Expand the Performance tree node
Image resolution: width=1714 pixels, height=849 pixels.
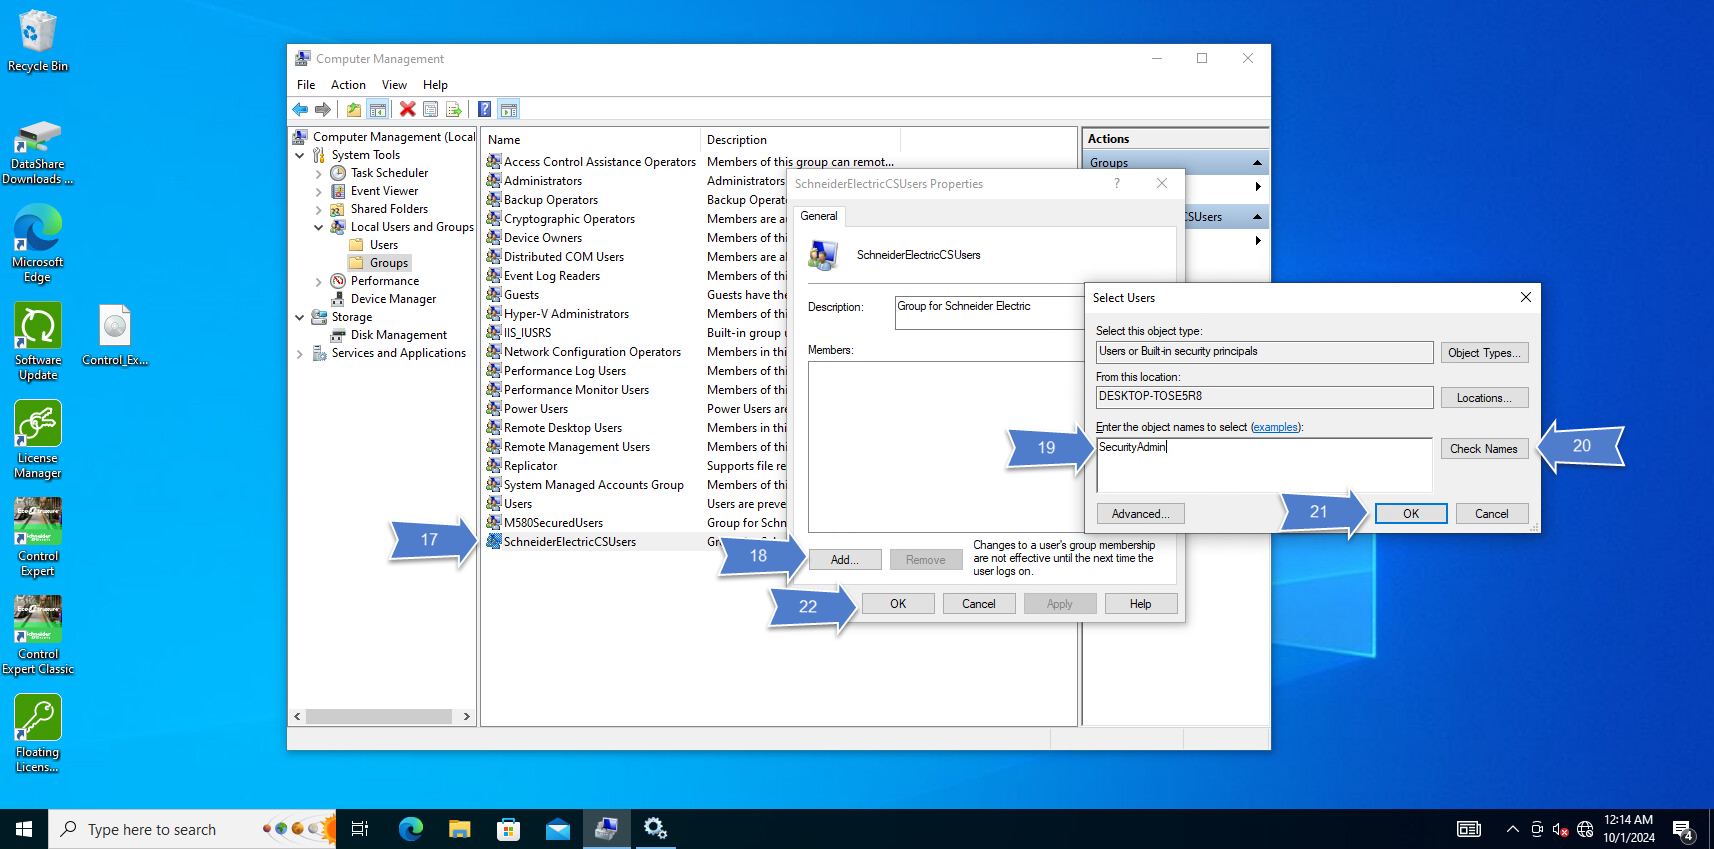pos(318,281)
